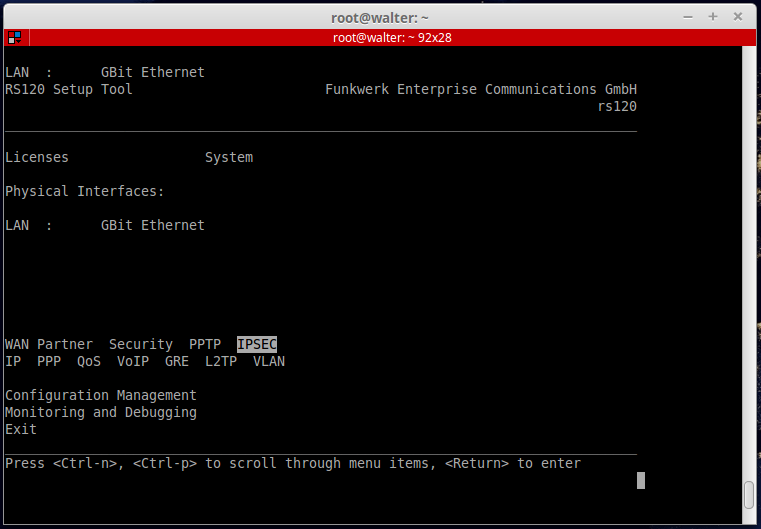Click the Exit entry in setup tool
The height and width of the screenshot is (529, 761).
tap(21, 429)
